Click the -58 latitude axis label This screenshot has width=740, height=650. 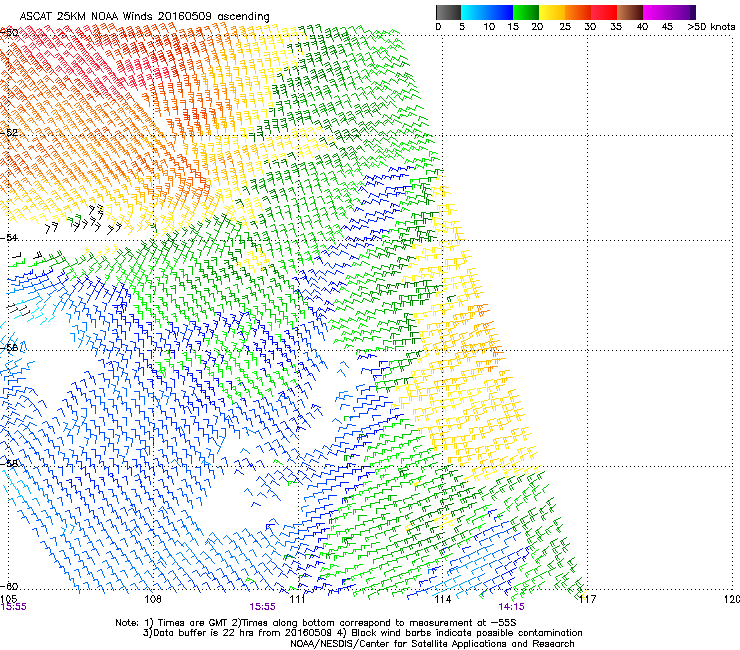(9, 463)
